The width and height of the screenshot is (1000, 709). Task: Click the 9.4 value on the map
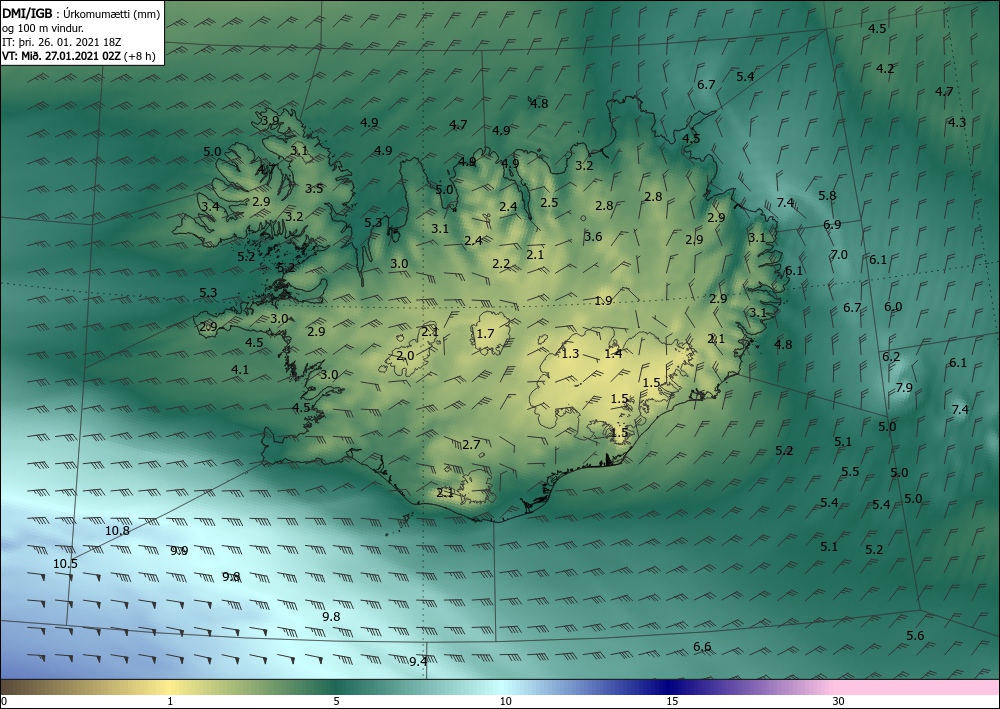tap(418, 661)
